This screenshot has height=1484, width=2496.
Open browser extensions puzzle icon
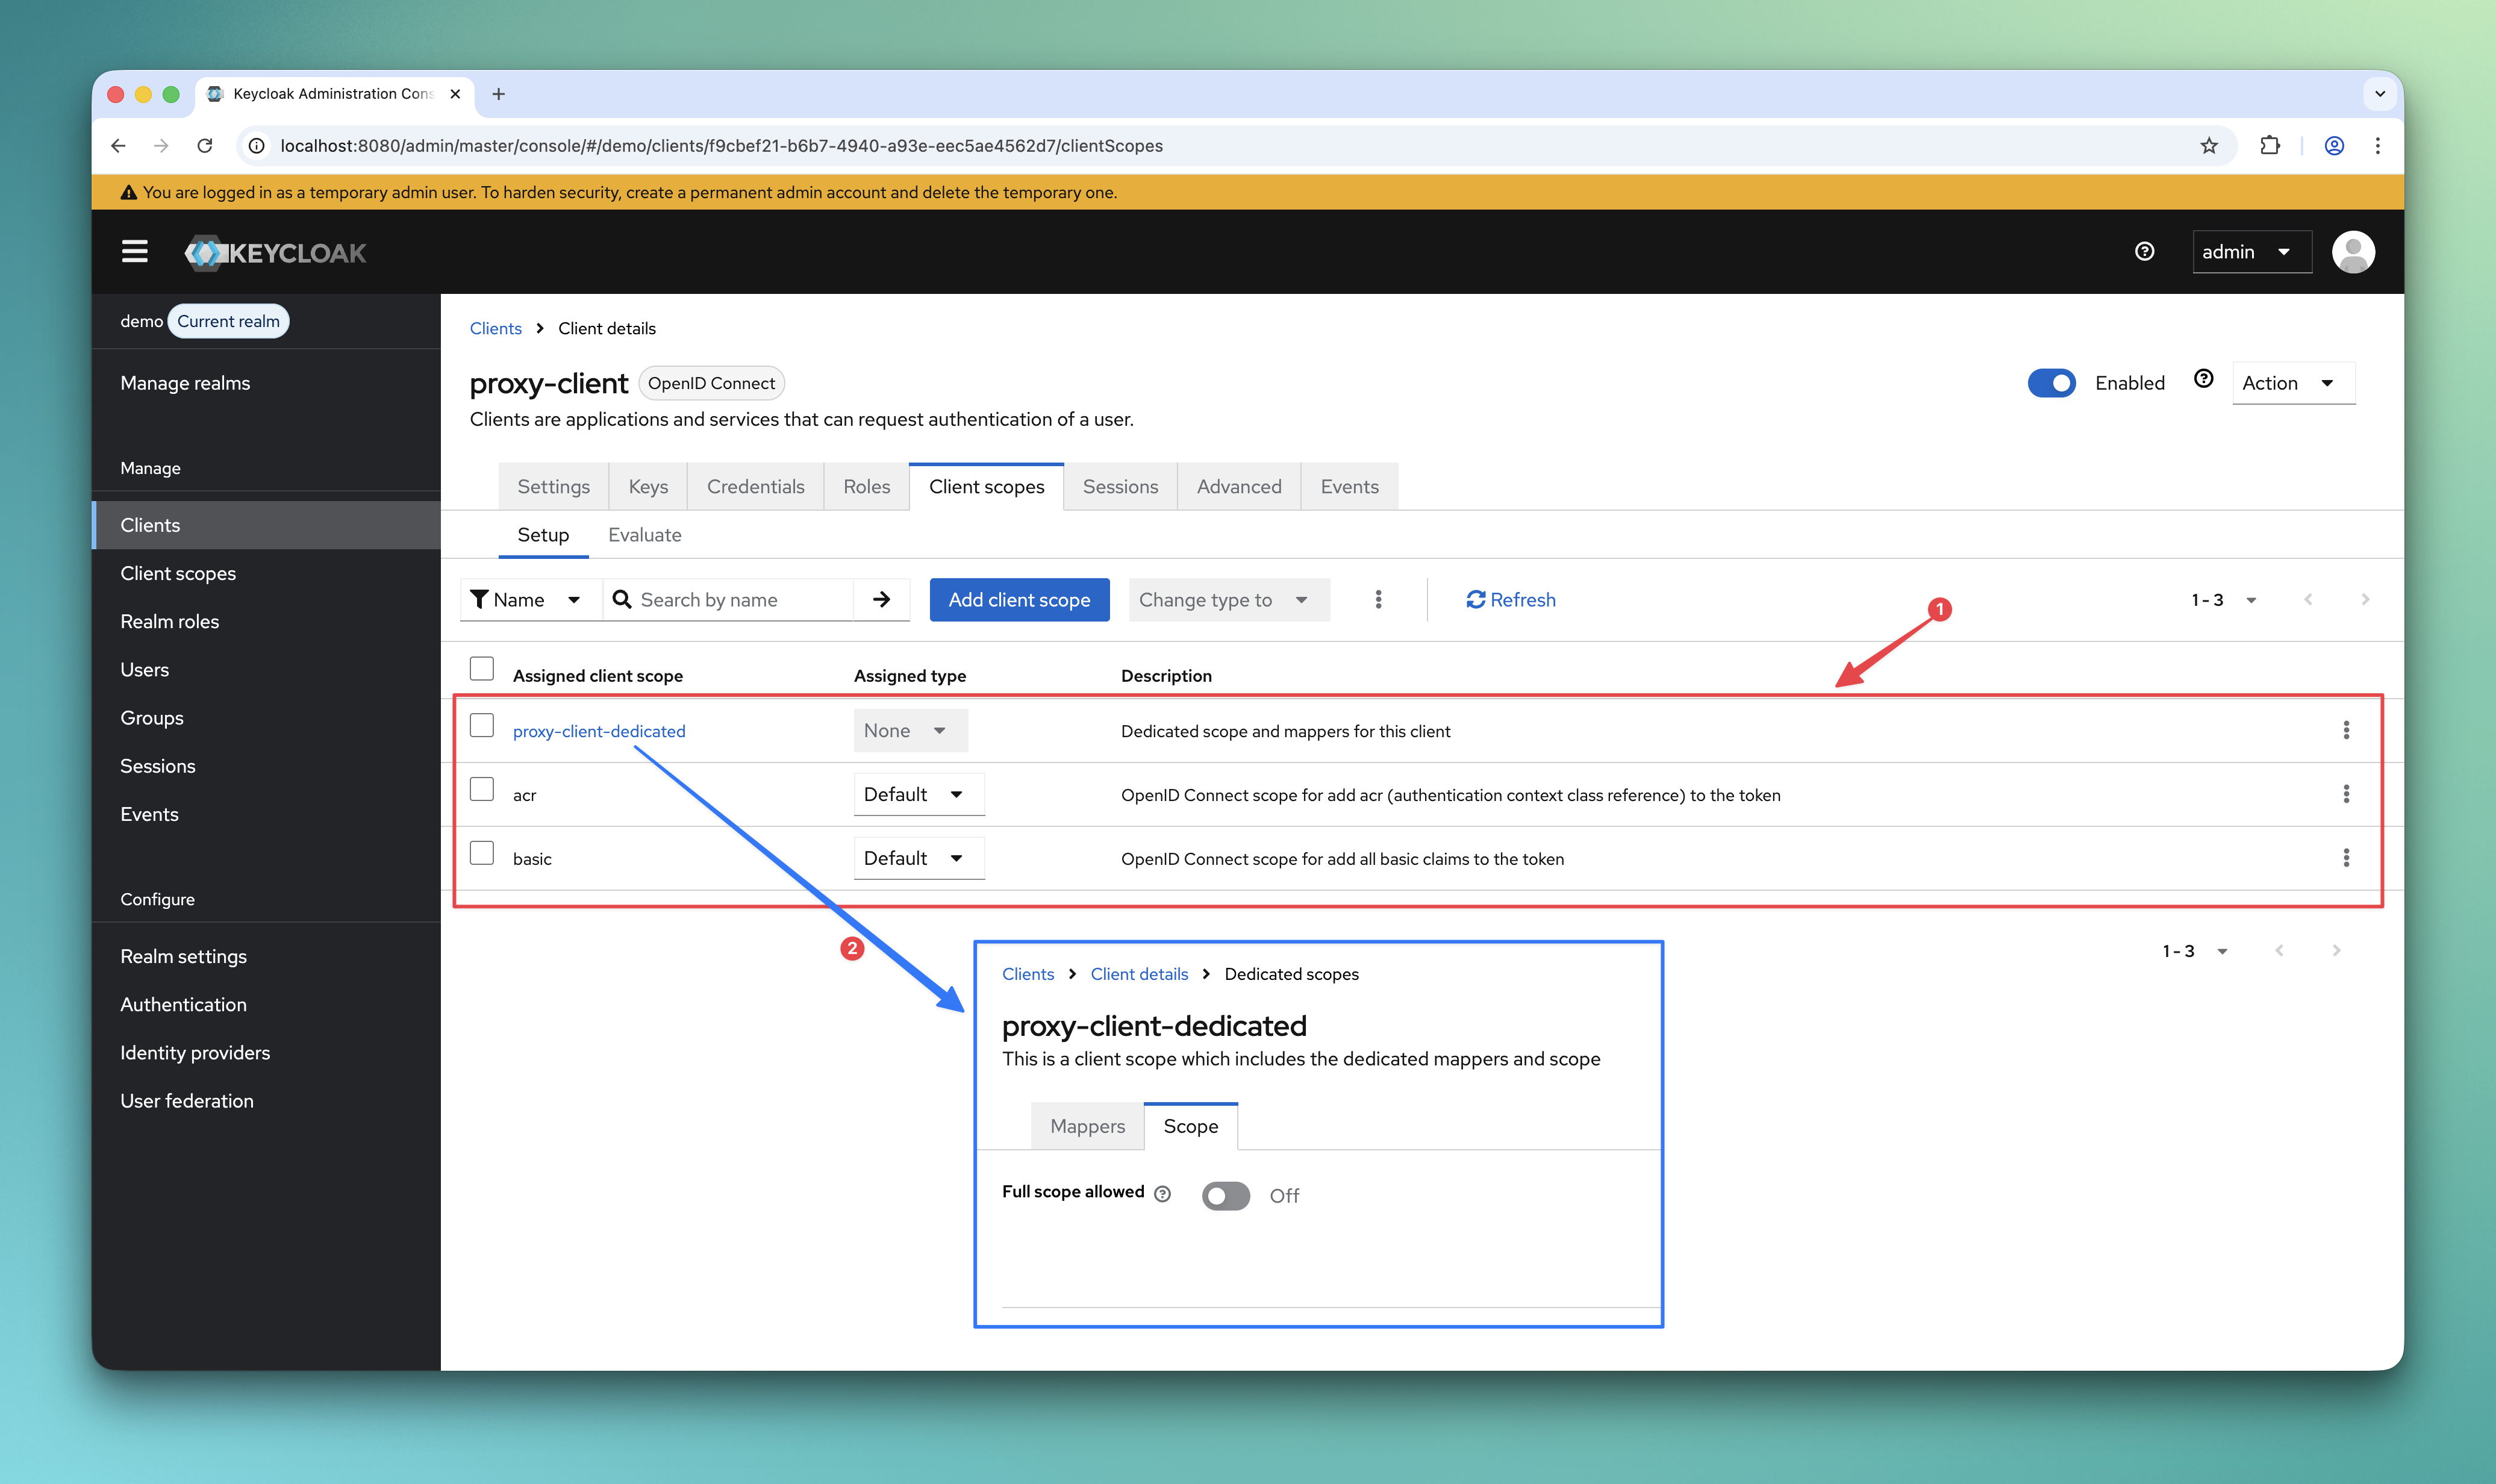pos(2269,146)
